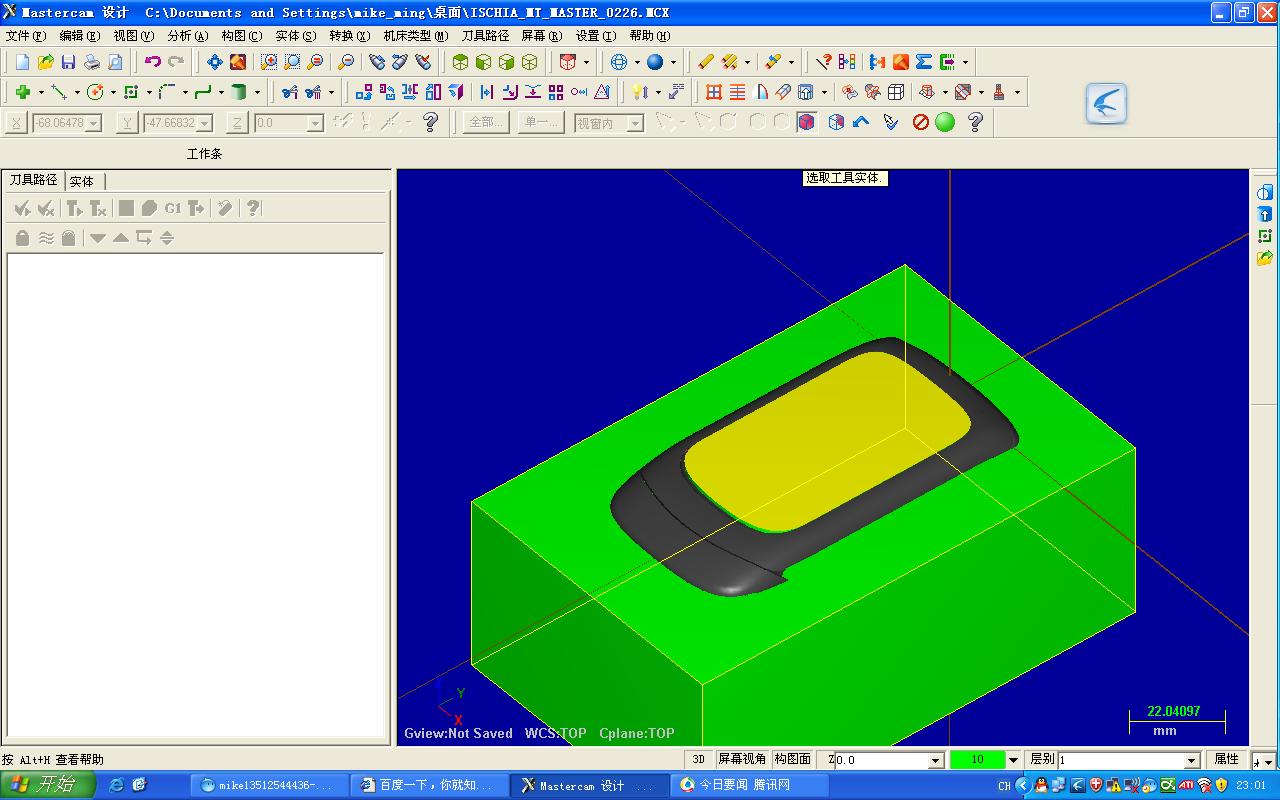
Task: Click the red grid surface icon
Action: [x=714, y=92]
